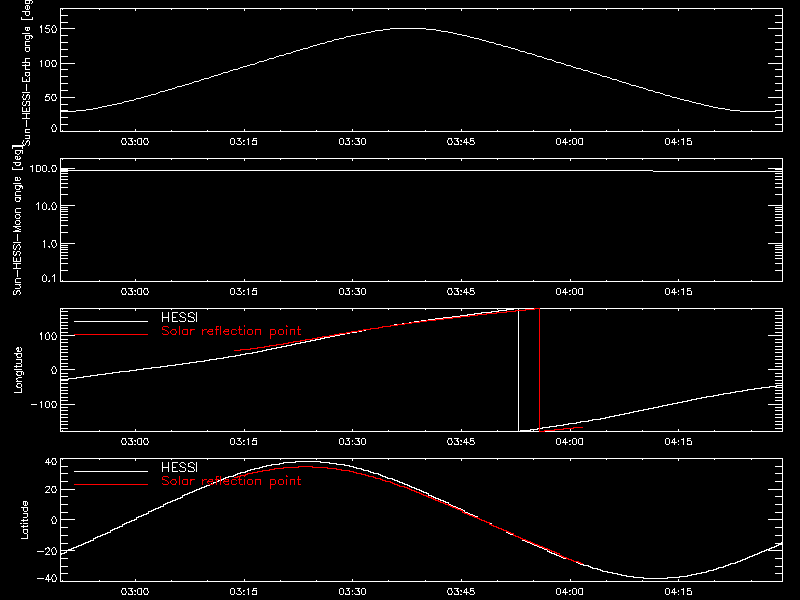Click the red vertical longitude wrap line
The width and height of the screenshot is (800, 600).
pyautogui.click(x=539, y=370)
